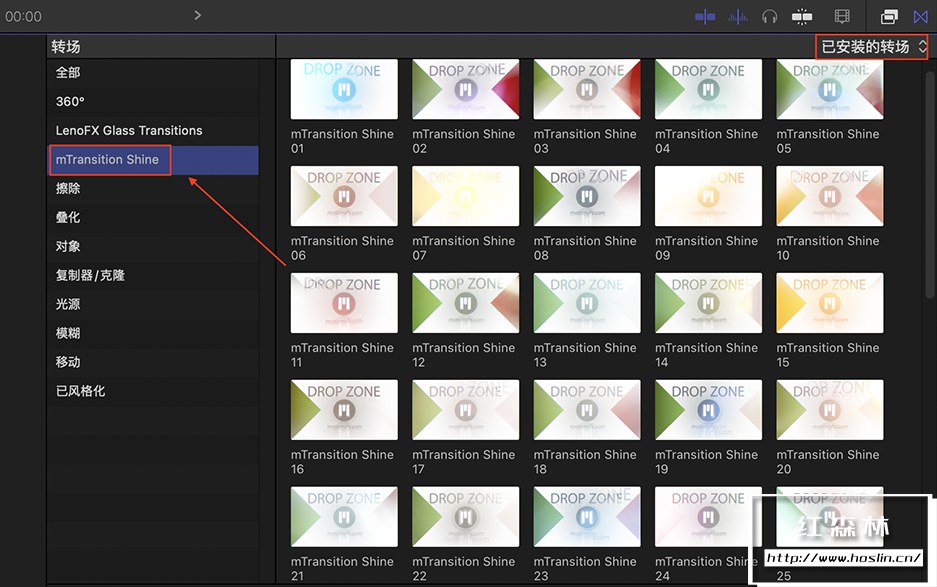Select mTransition Shine 01 thumbnail

[344, 89]
